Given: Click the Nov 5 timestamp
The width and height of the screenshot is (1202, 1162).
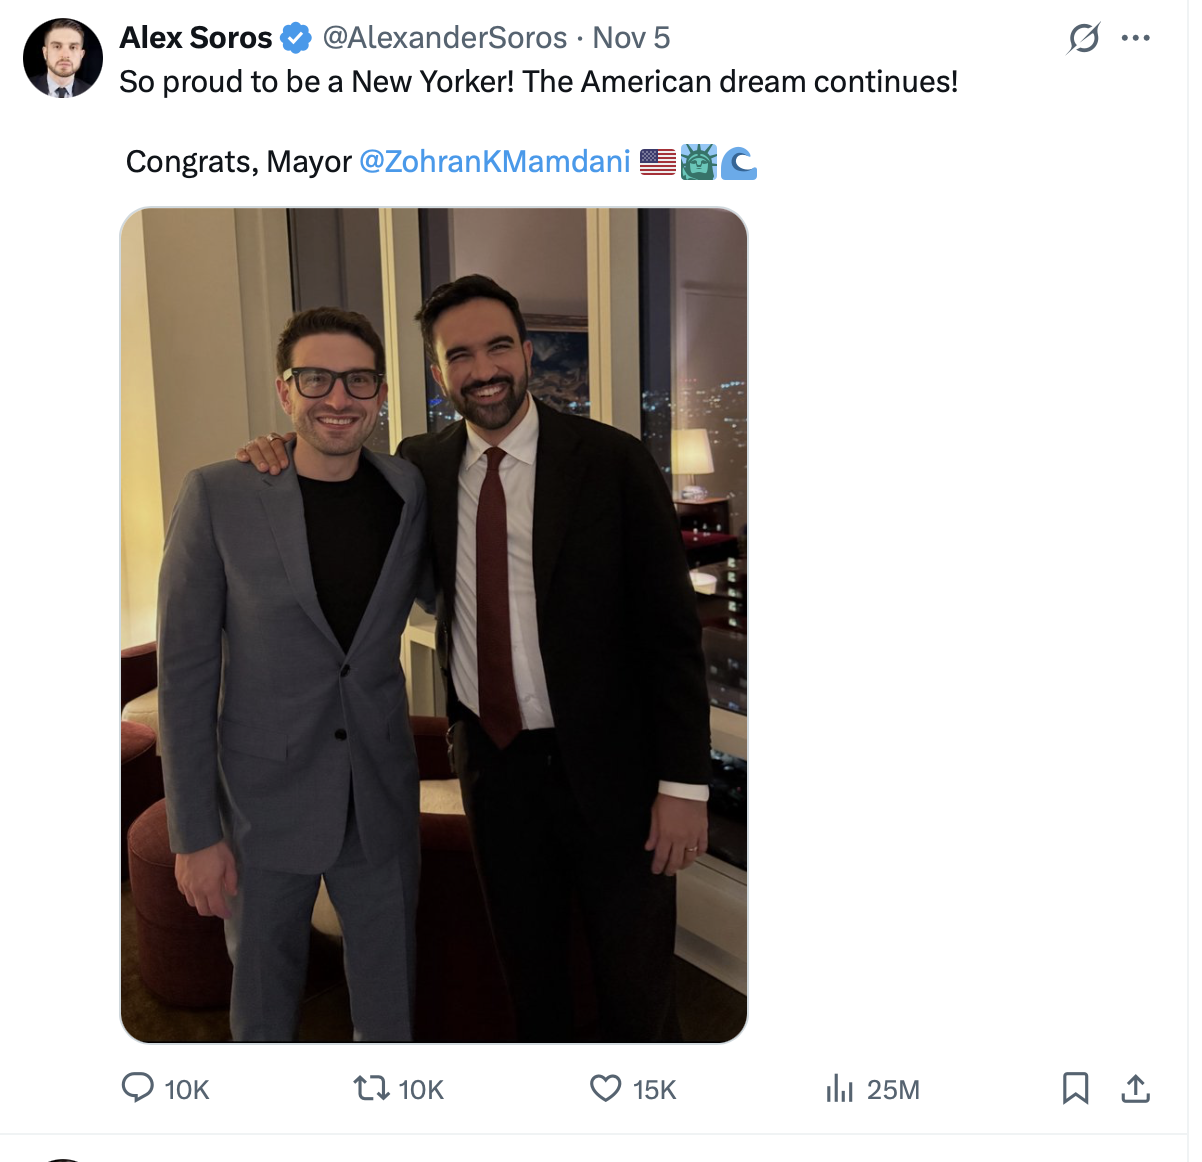Looking at the screenshot, I should pos(631,38).
